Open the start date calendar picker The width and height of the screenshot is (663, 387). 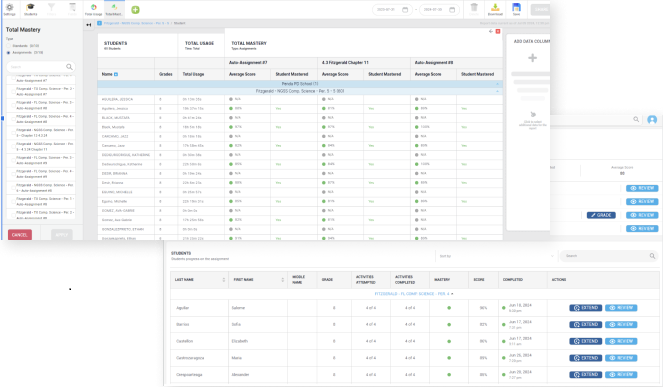(405, 10)
